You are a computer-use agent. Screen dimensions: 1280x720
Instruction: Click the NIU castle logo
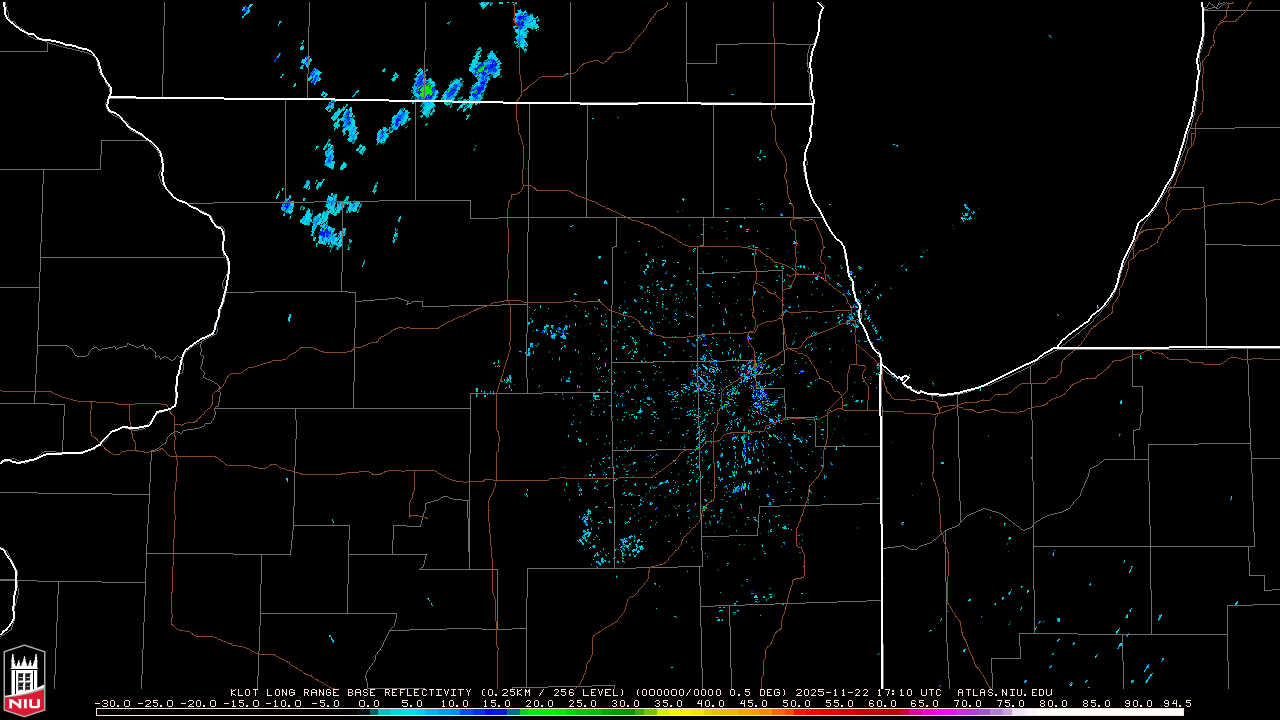[x=24, y=682]
